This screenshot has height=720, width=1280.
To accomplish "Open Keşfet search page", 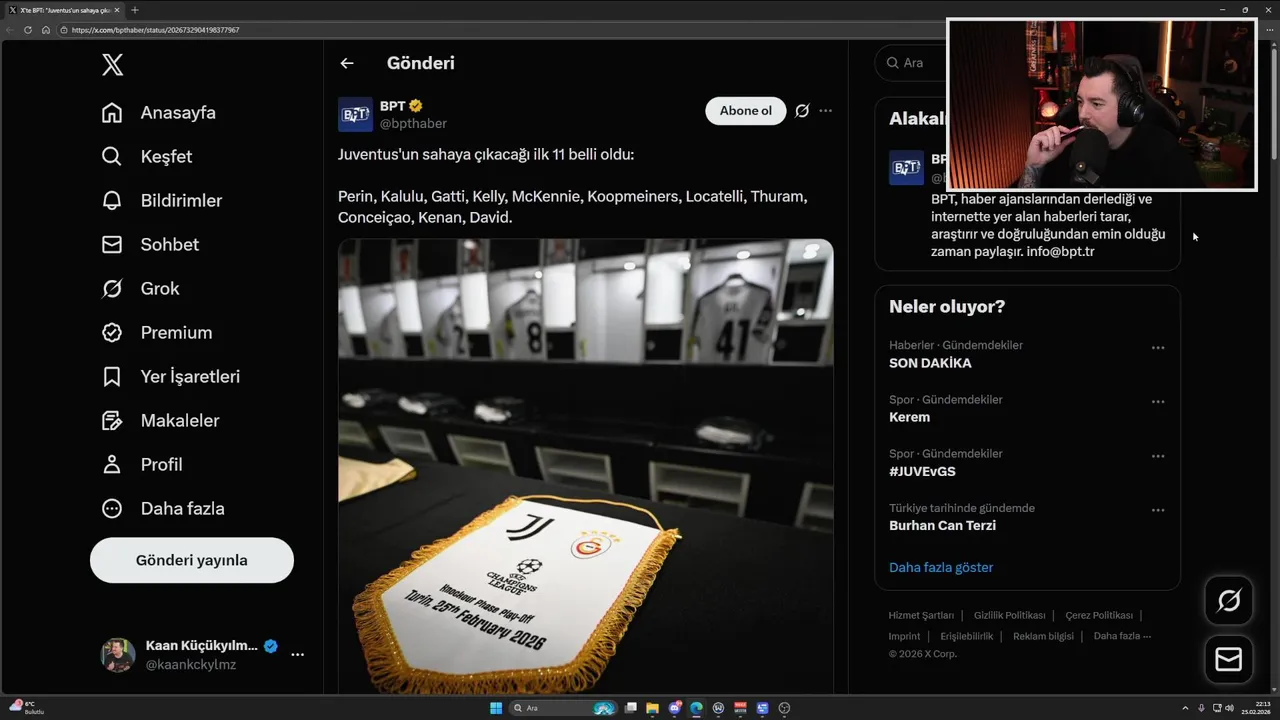I will tap(147, 157).
